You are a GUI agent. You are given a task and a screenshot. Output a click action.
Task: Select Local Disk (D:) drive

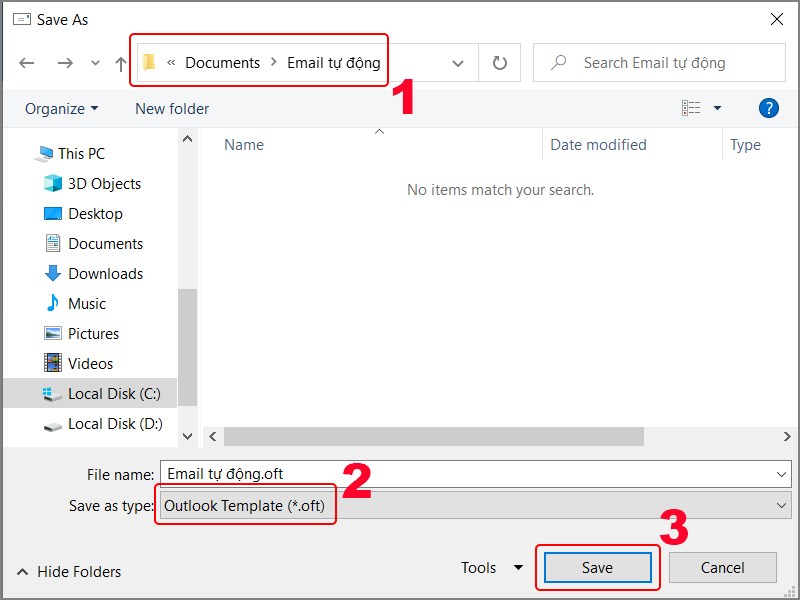115,424
